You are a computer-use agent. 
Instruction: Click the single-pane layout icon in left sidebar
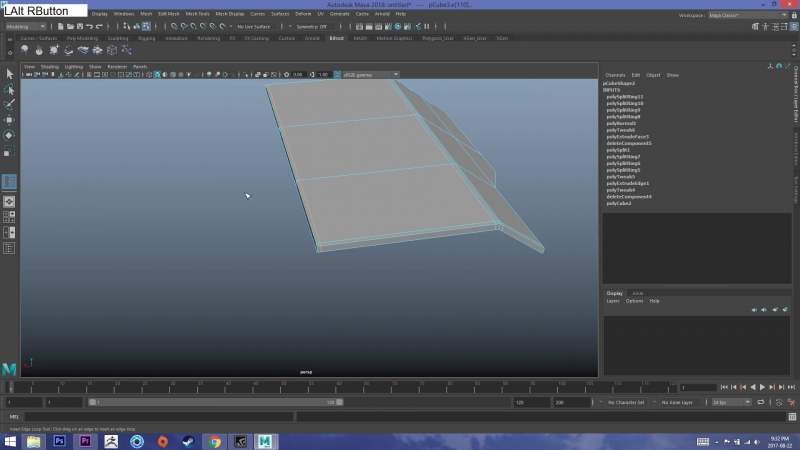click(x=9, y=202)
